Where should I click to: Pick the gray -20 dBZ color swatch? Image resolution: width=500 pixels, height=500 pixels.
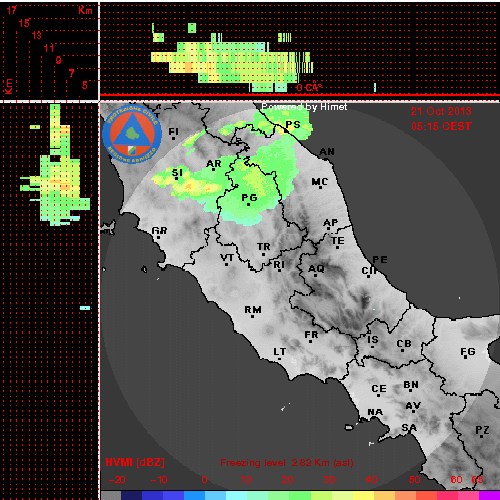[x=111, y=495]
